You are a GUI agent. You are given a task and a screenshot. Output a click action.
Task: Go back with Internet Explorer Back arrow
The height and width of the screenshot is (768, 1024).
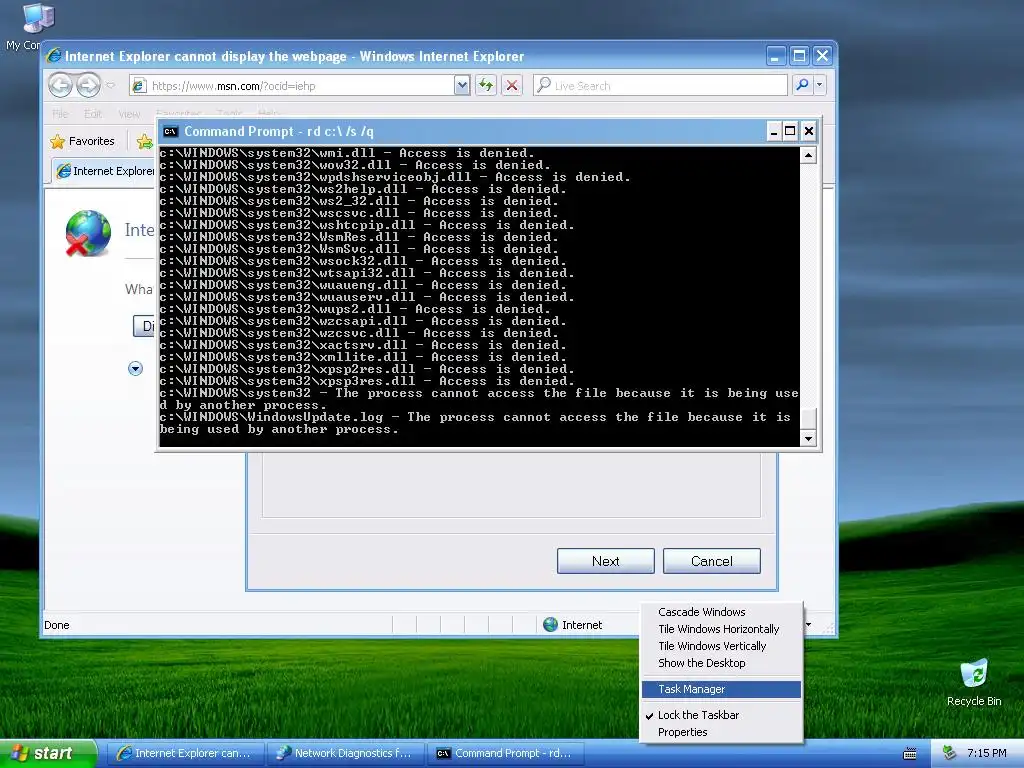[60, 85]
